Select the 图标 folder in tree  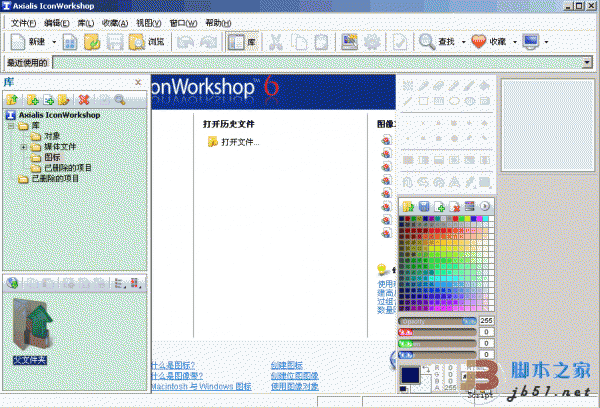[x=52, y=157]
